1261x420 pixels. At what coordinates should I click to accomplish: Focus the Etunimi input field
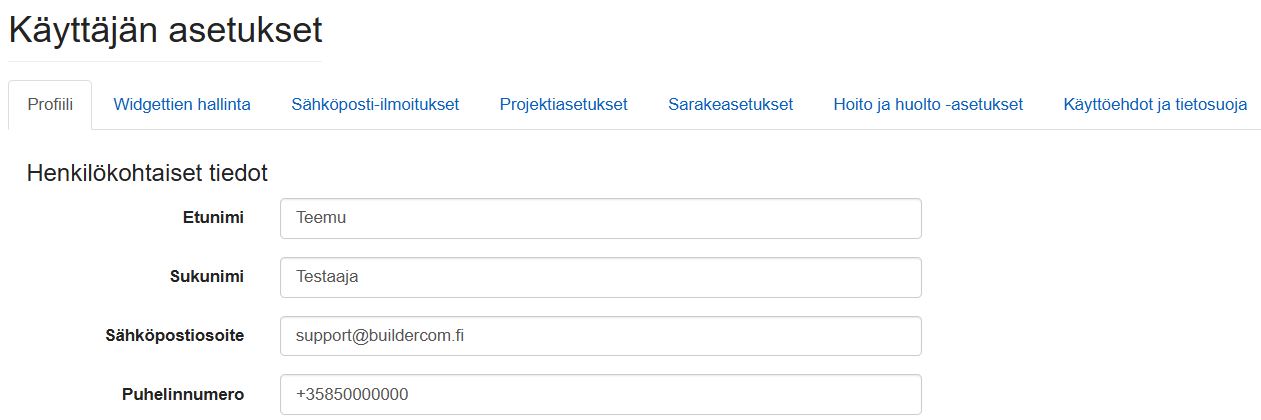point(601,218)
